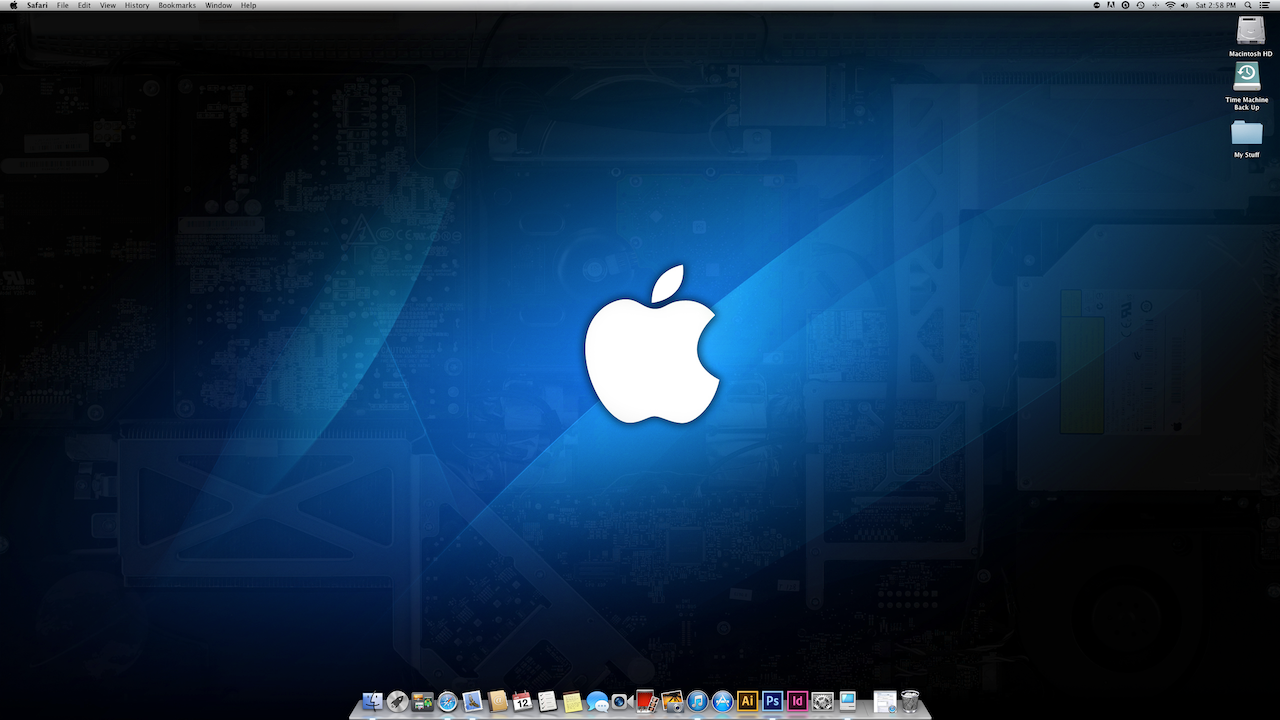The height and width of the screenshot is (720, 1280).
Task: Launch Adobe InDesign Id icon
Action: pos(797,701)
